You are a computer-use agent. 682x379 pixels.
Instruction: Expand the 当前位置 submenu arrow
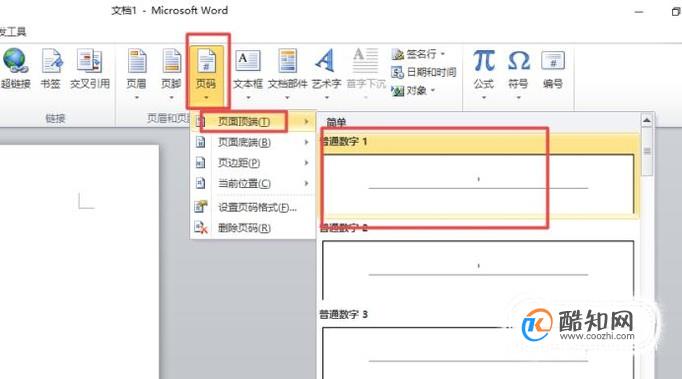[x=306, y=183]
